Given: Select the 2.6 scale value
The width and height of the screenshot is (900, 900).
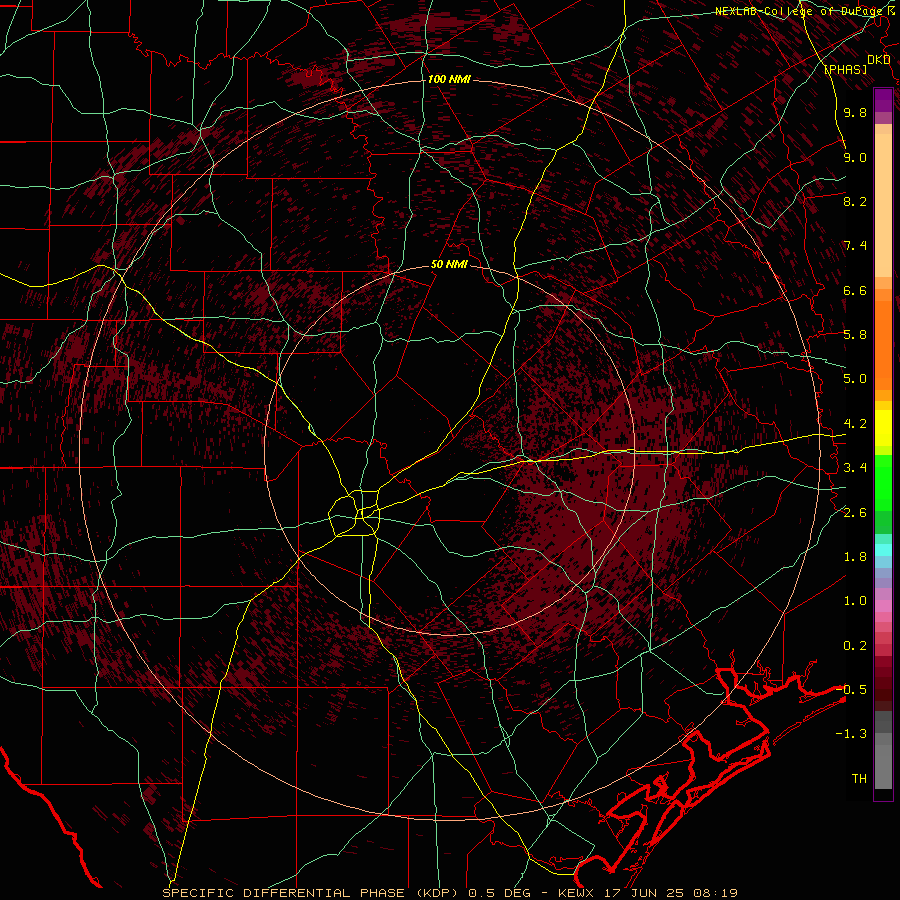Looking at the screenshot, I should (855, 513).
